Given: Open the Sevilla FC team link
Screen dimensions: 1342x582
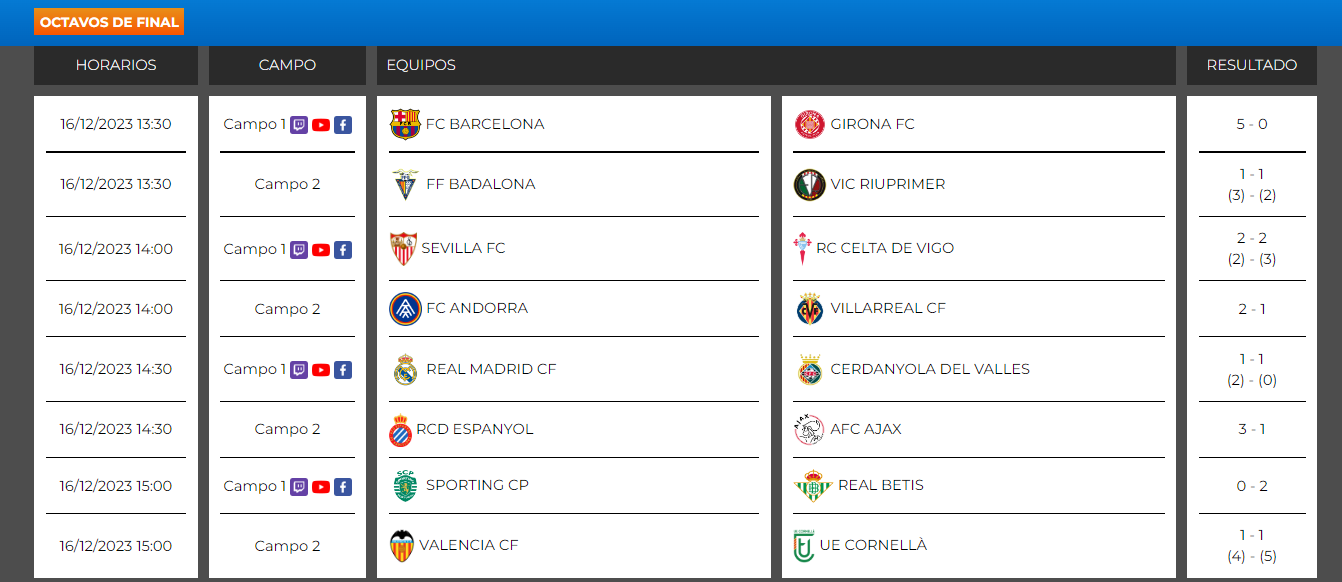Looking at the screenshot, I should [463, 248].
